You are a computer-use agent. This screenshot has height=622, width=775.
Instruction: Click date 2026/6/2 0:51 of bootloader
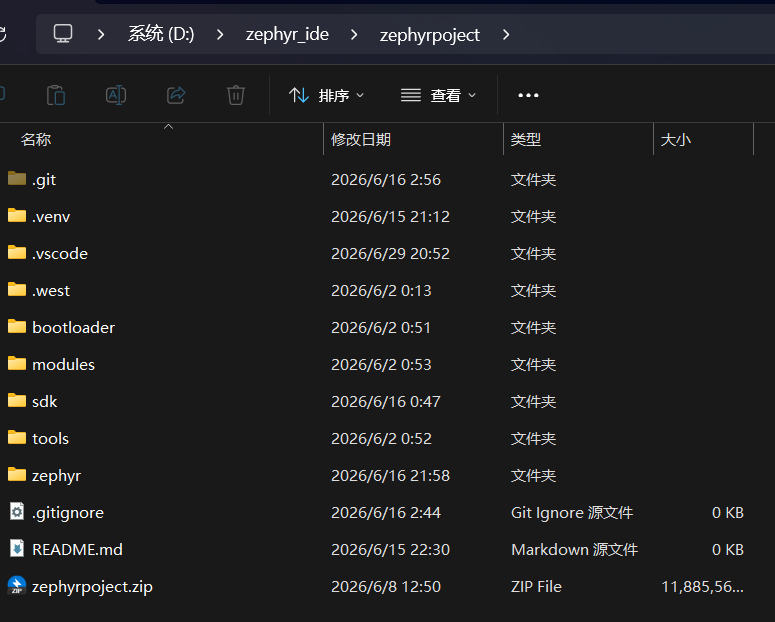tap(381, 327)
